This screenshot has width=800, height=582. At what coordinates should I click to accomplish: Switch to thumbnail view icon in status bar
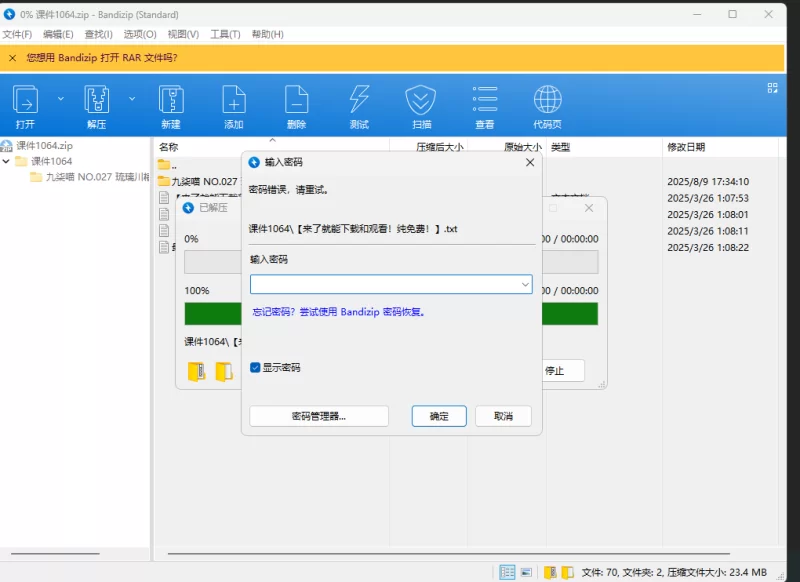(x=526, y=572)
